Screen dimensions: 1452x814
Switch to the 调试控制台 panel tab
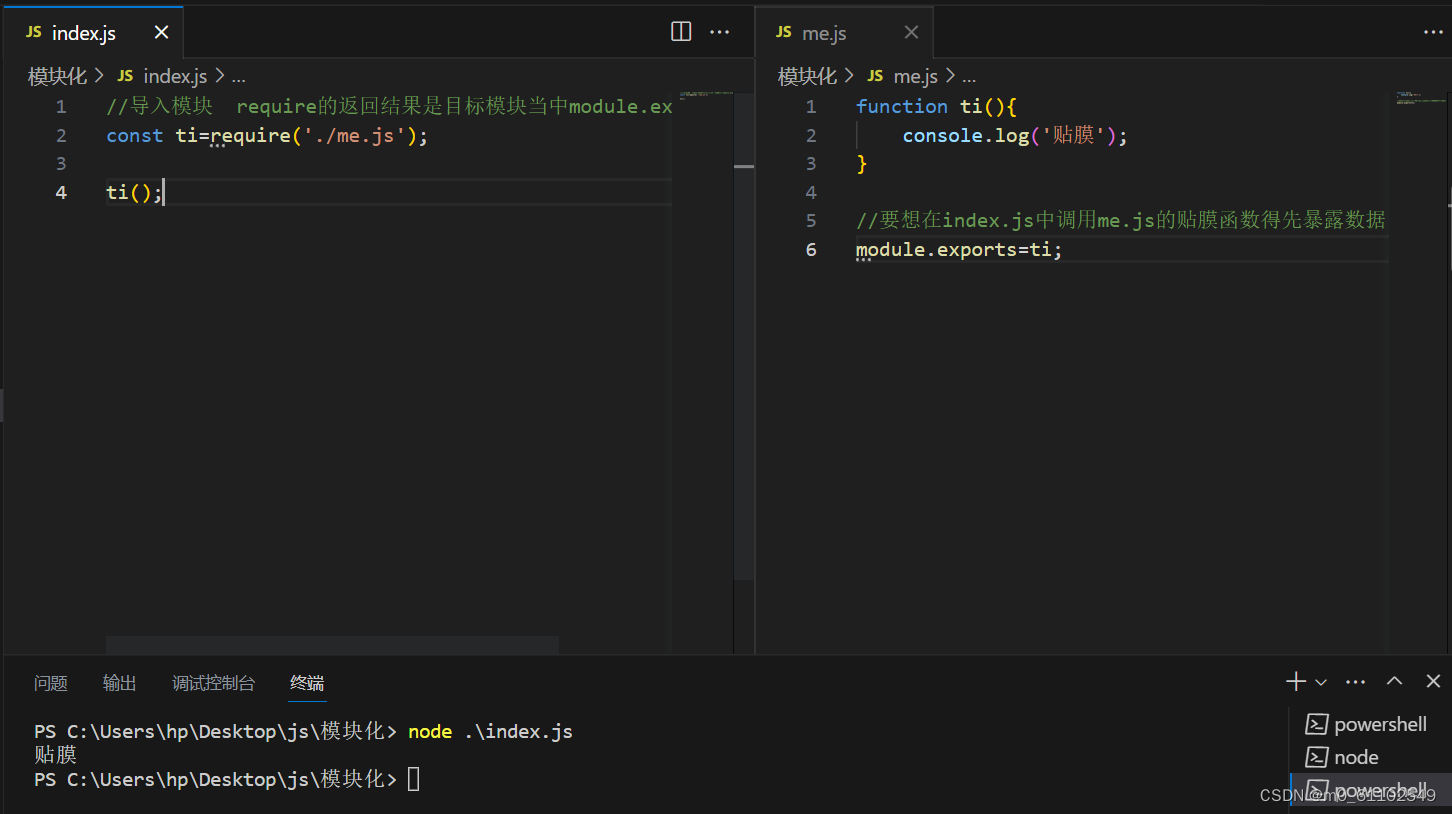point(213,682)
